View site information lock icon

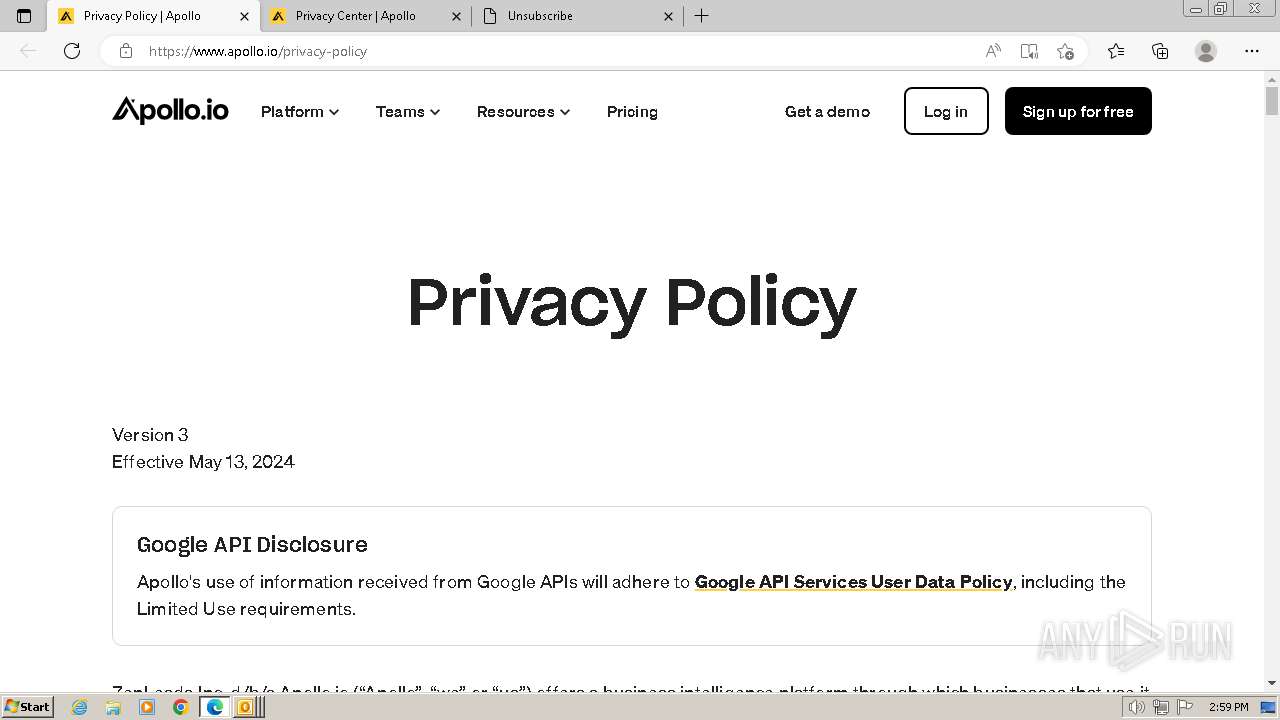point(126,51)
